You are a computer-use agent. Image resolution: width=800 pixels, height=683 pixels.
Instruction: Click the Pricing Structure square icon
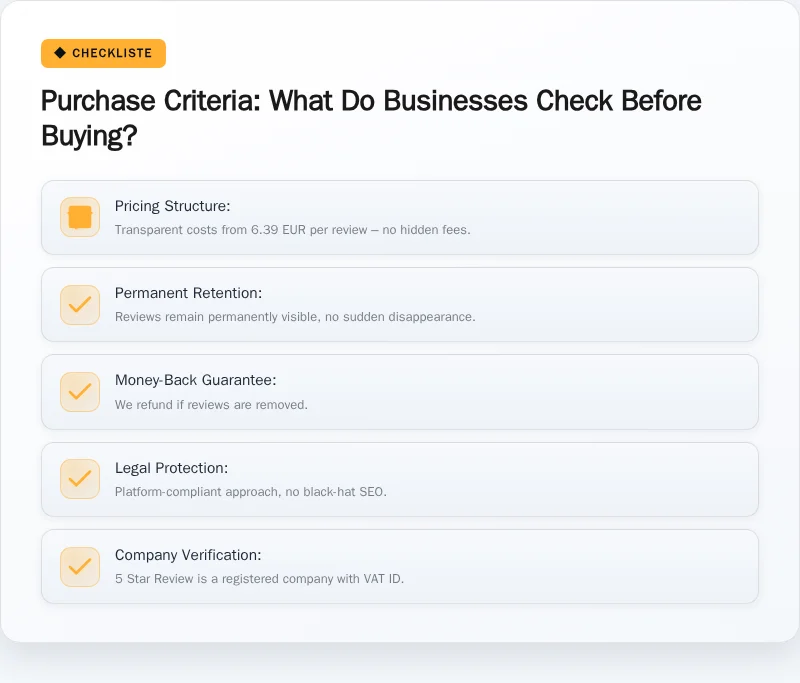click(x=80, y=217)
